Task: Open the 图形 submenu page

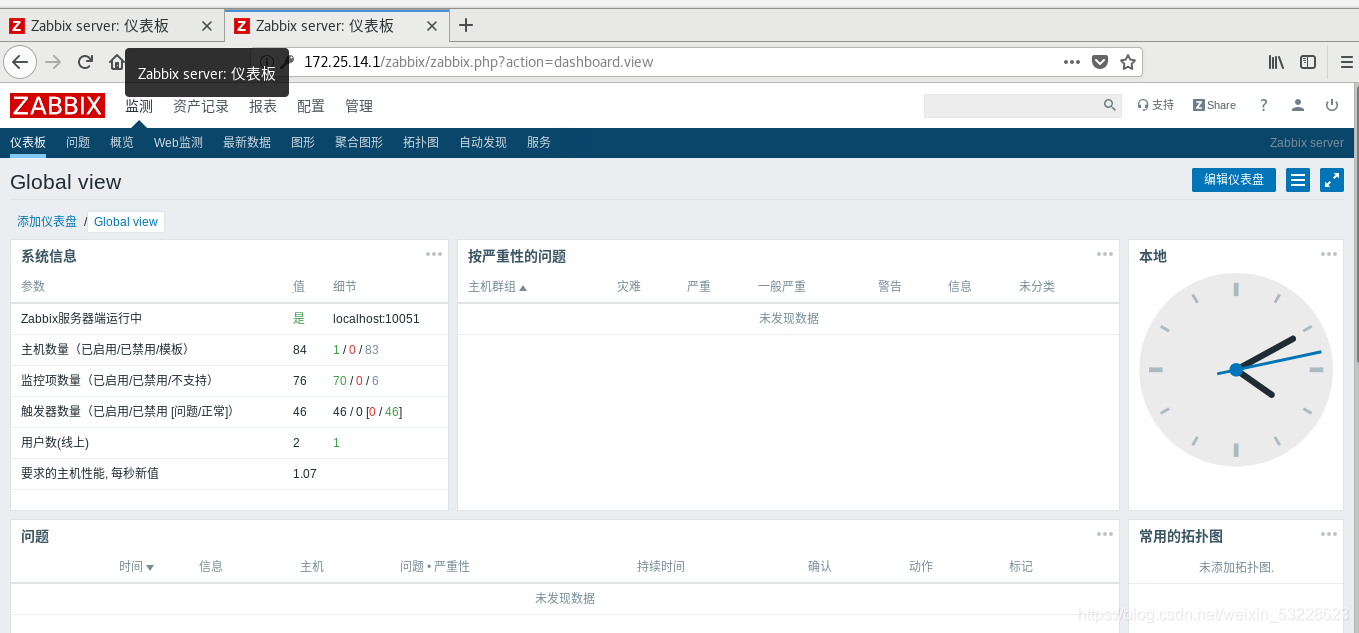Action: point(303,142)
